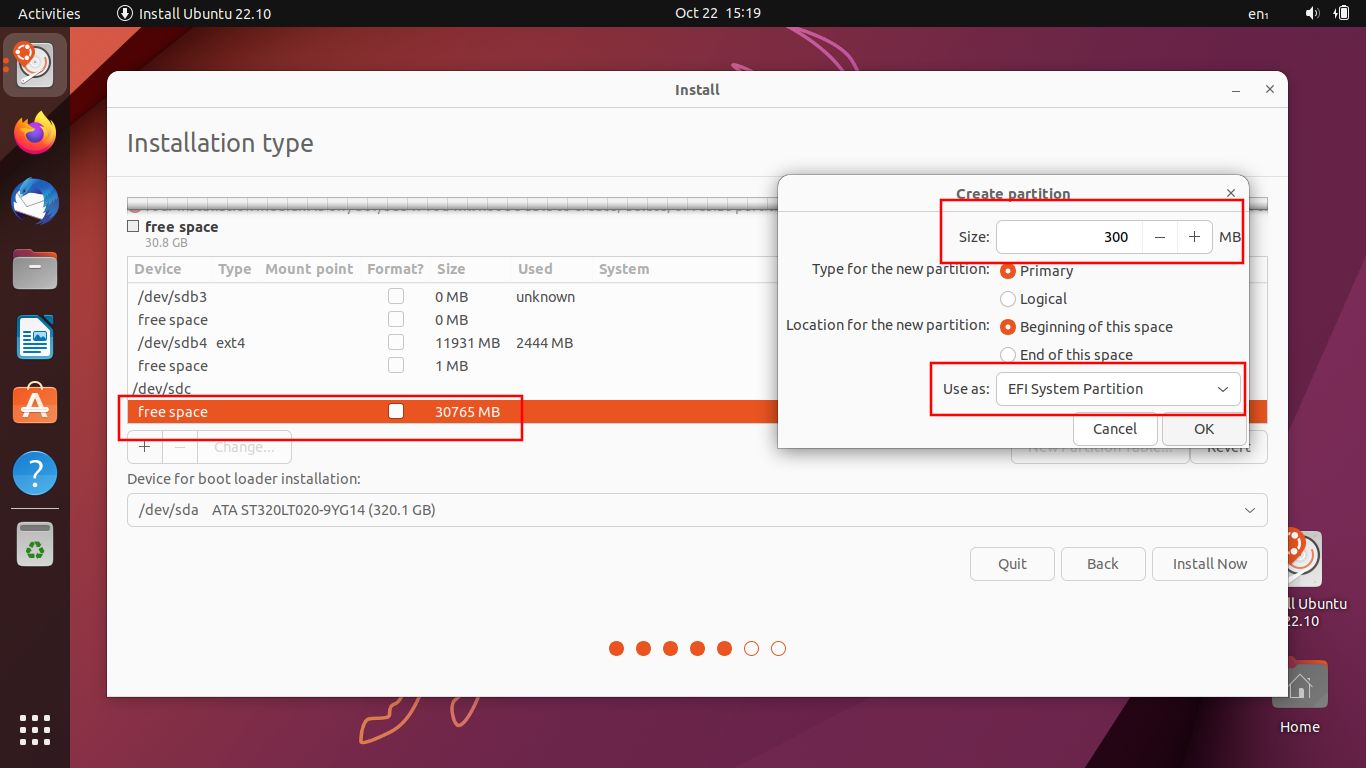Viewport: 1366px width, 768px height.
Task: Minimize the Install window
Action: tap(1235, 89)
